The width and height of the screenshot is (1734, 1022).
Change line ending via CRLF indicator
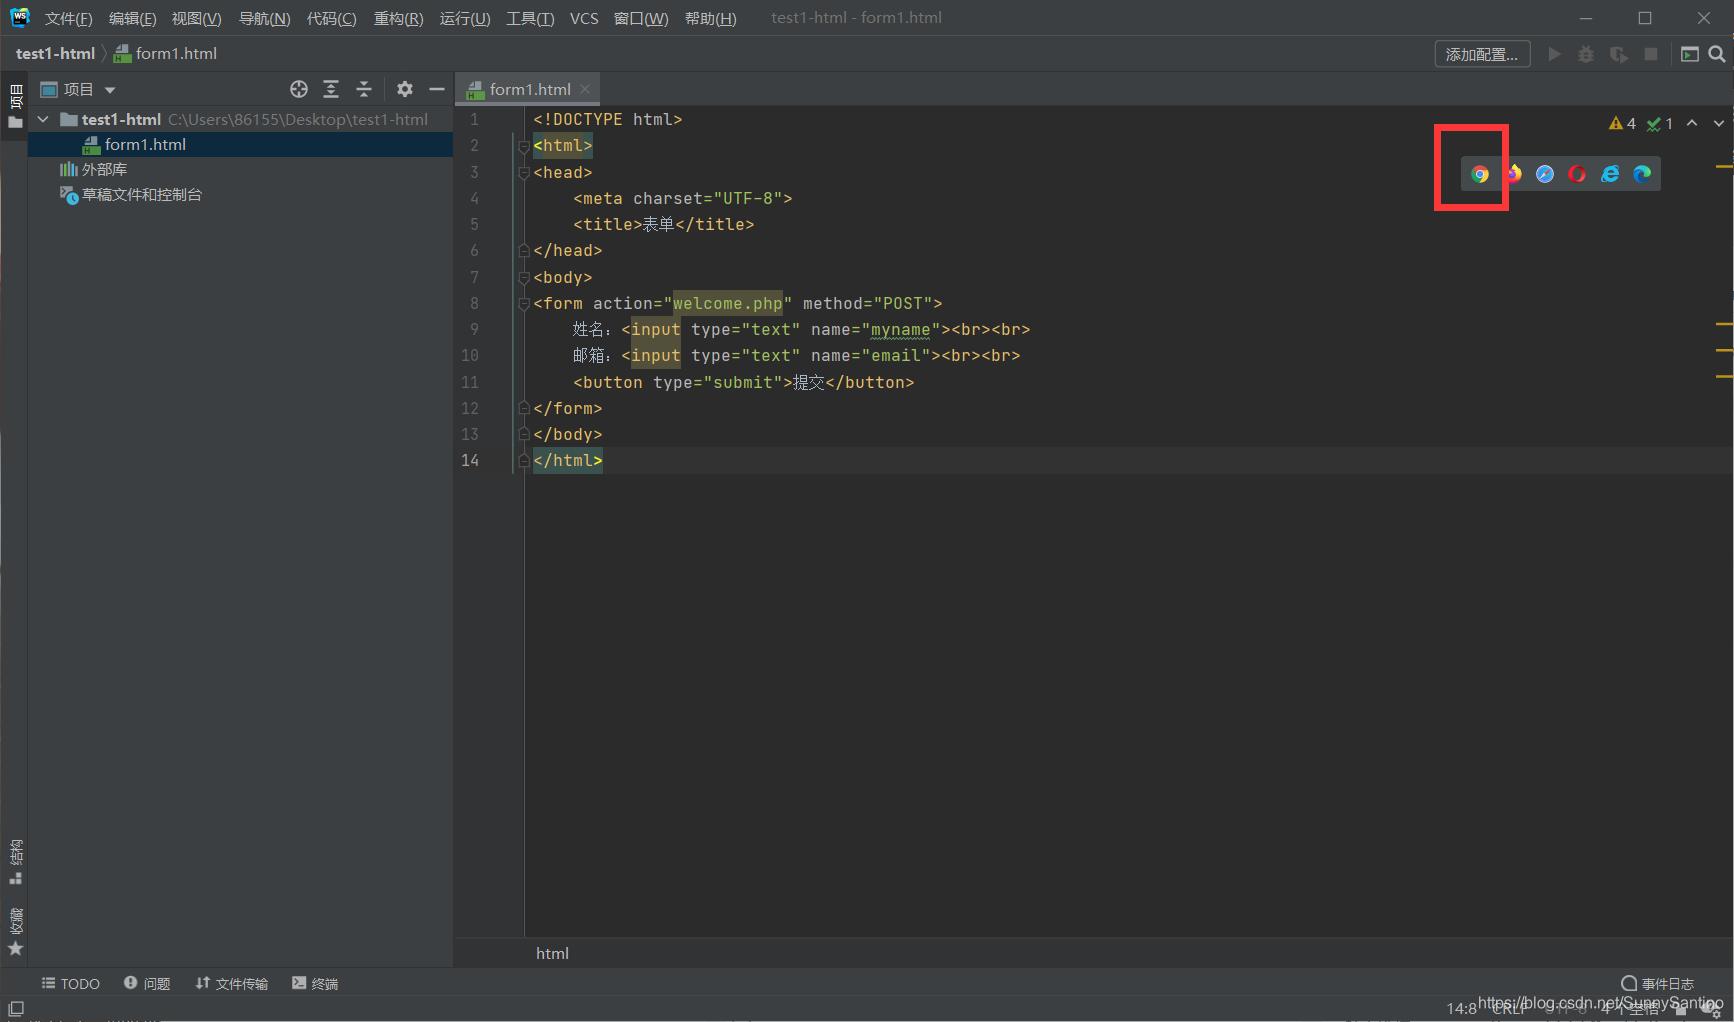click(x=1507, y=1008)
